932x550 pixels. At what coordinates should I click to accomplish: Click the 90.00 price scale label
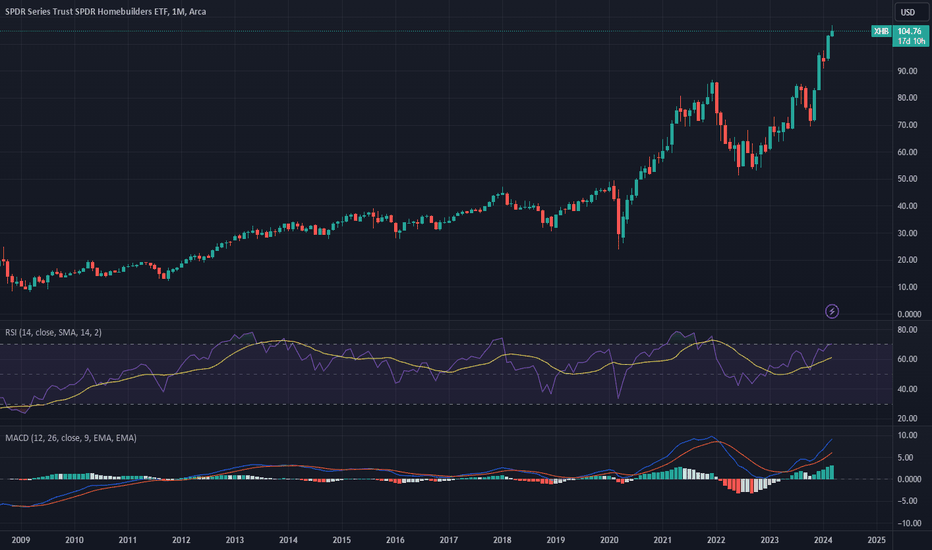coord(908,71)
